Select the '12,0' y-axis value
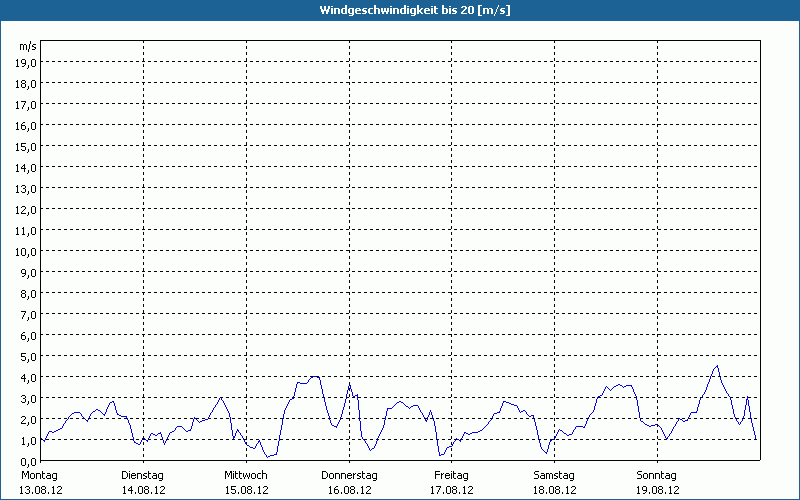This screenshot has width=800, height=500. [26, 210]
